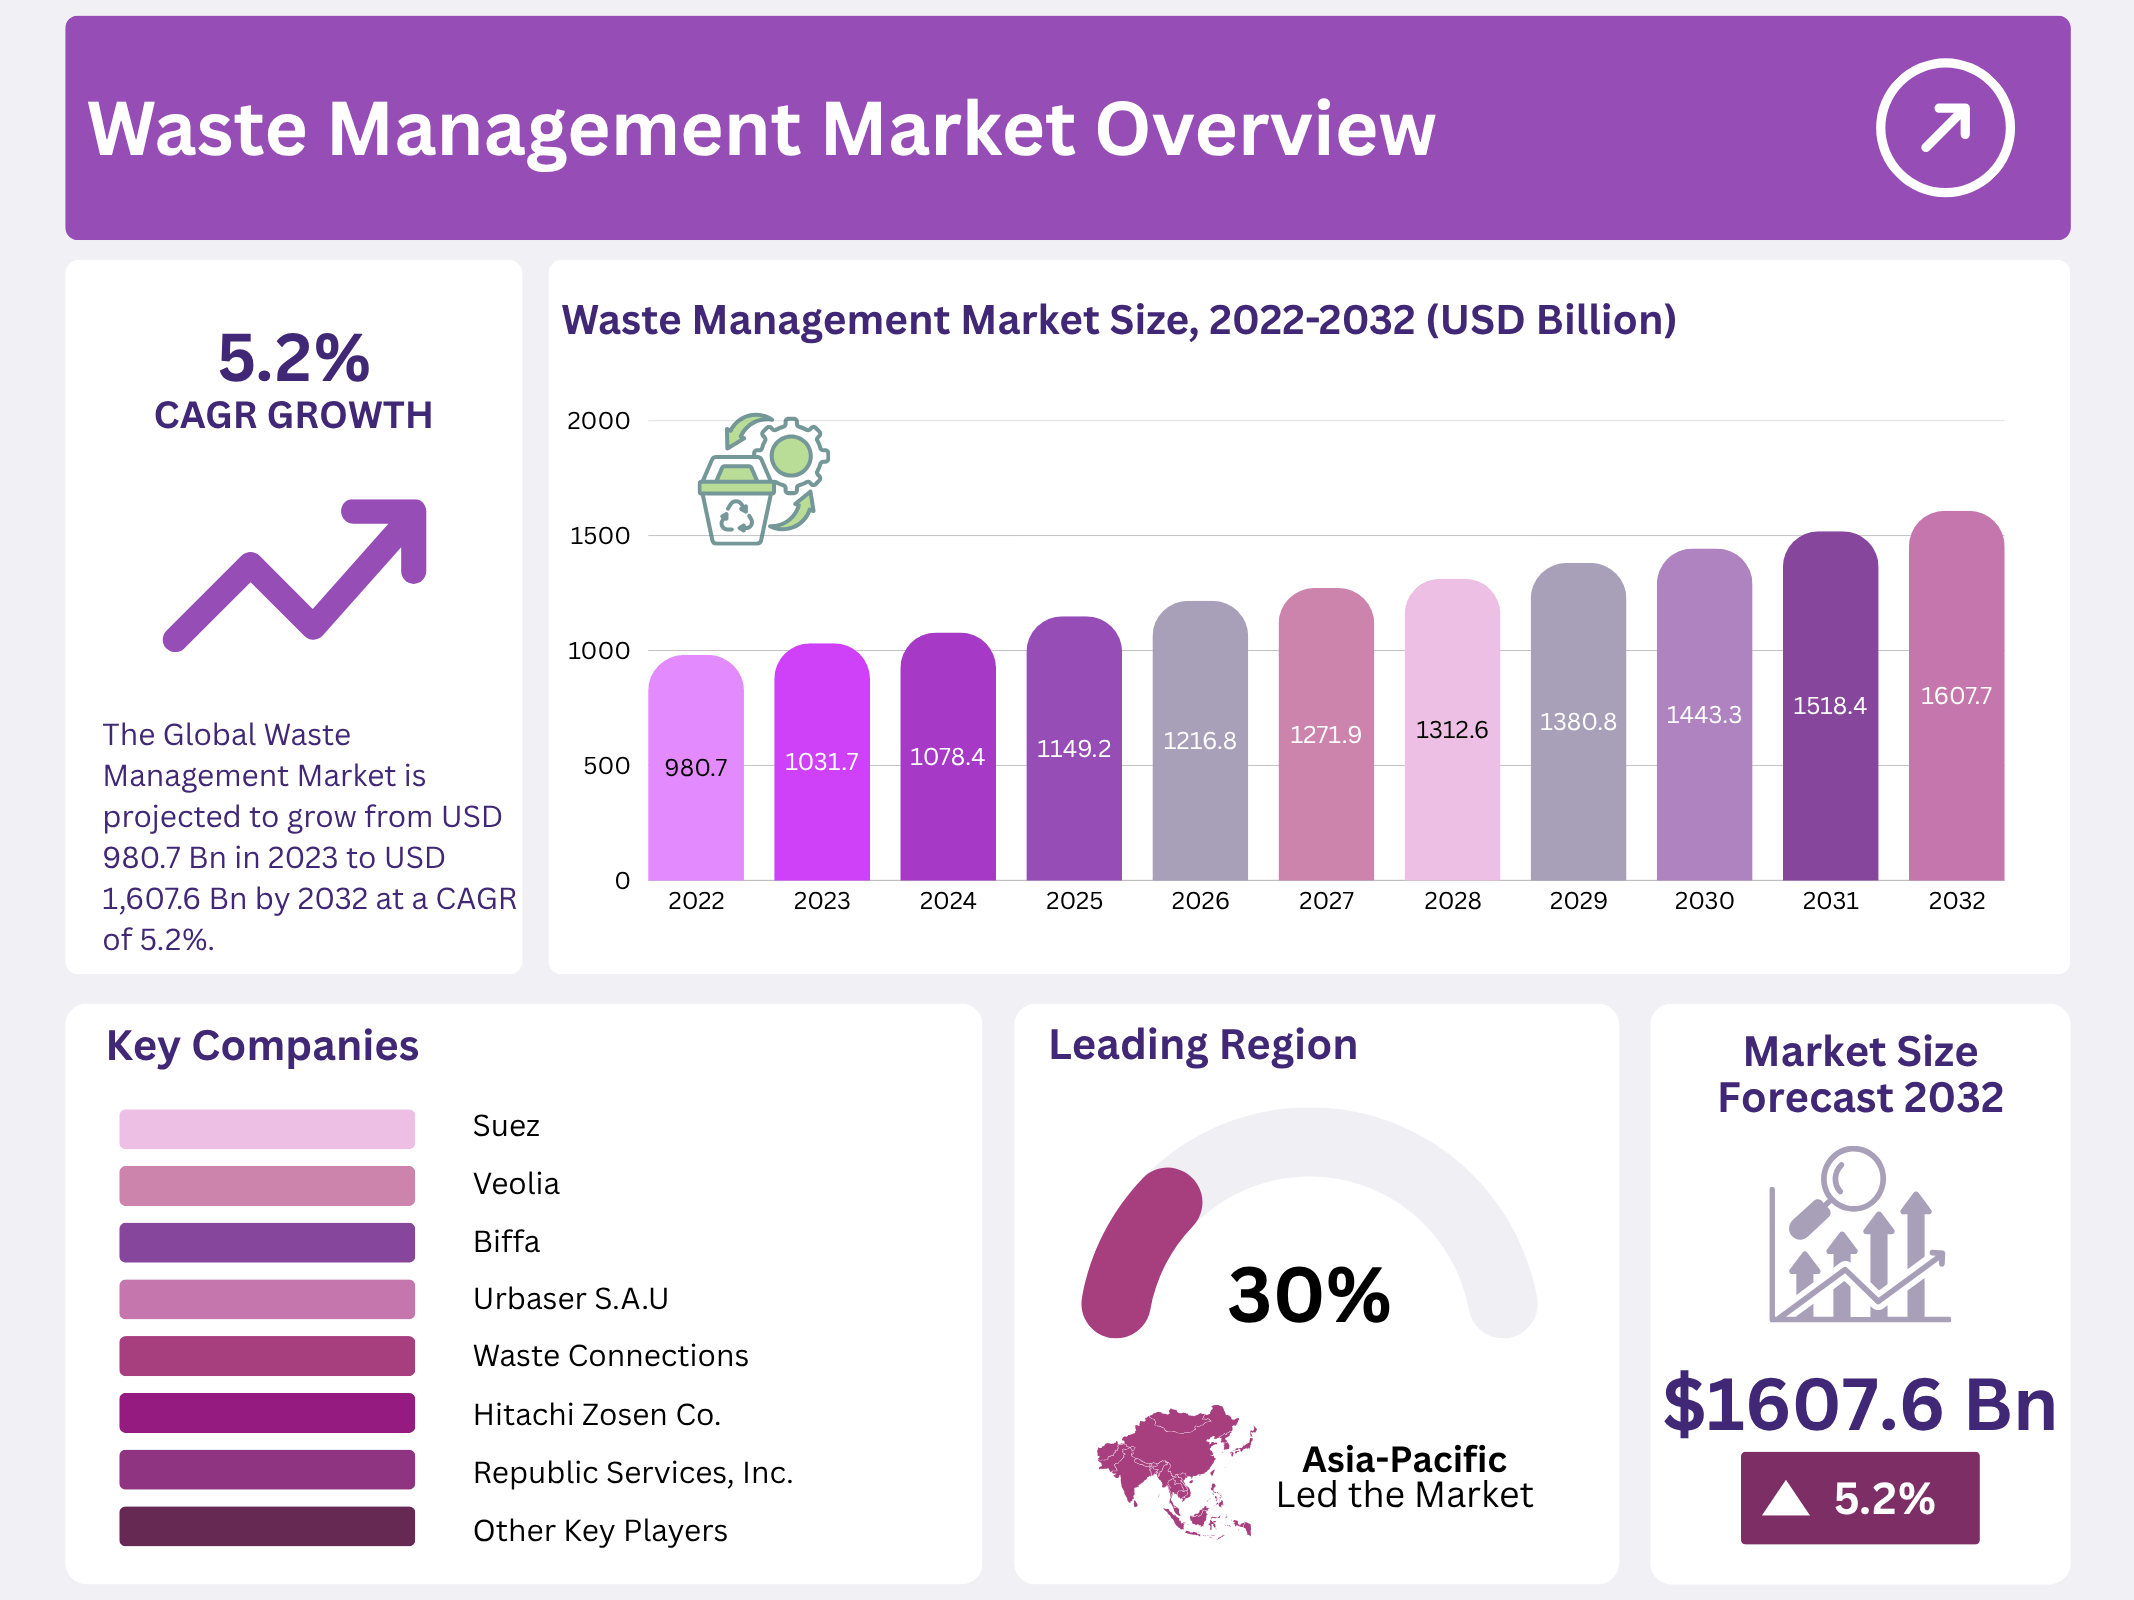Click the Other Key Players color swatch
The image size is (2134, 1600).
(267, 1527)
